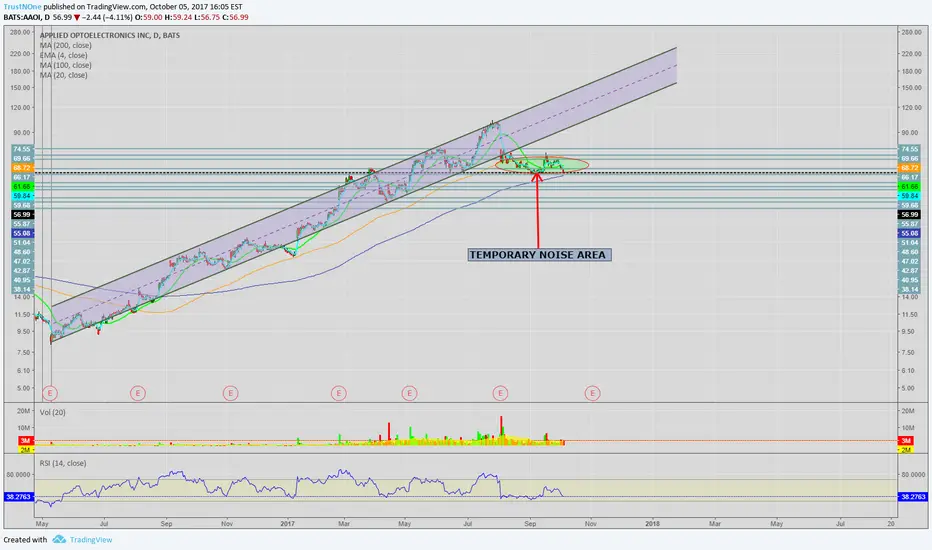The image size is (932, 550).
Task: Click the 2017 label on the time axis
Action: point(287,524)
